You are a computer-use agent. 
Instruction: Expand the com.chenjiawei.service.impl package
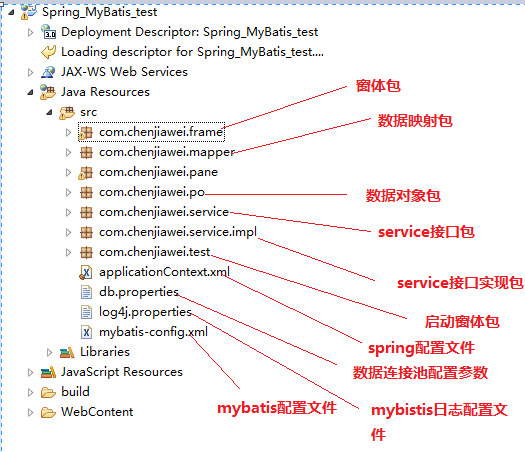[x=68, y=232]
